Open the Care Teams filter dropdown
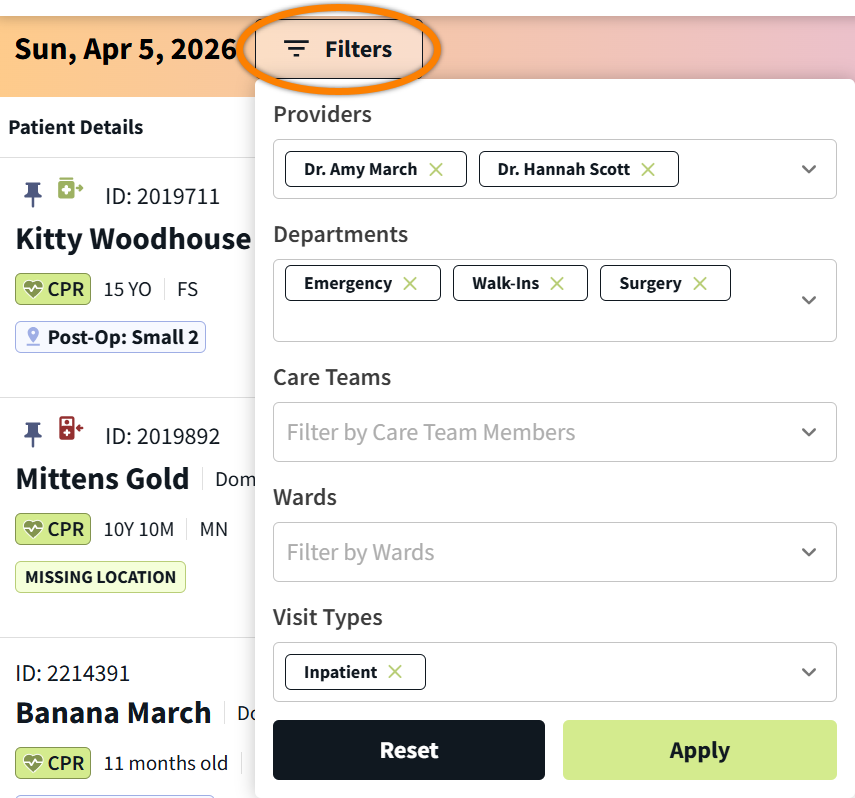The image size is (855, 798). 809,432
